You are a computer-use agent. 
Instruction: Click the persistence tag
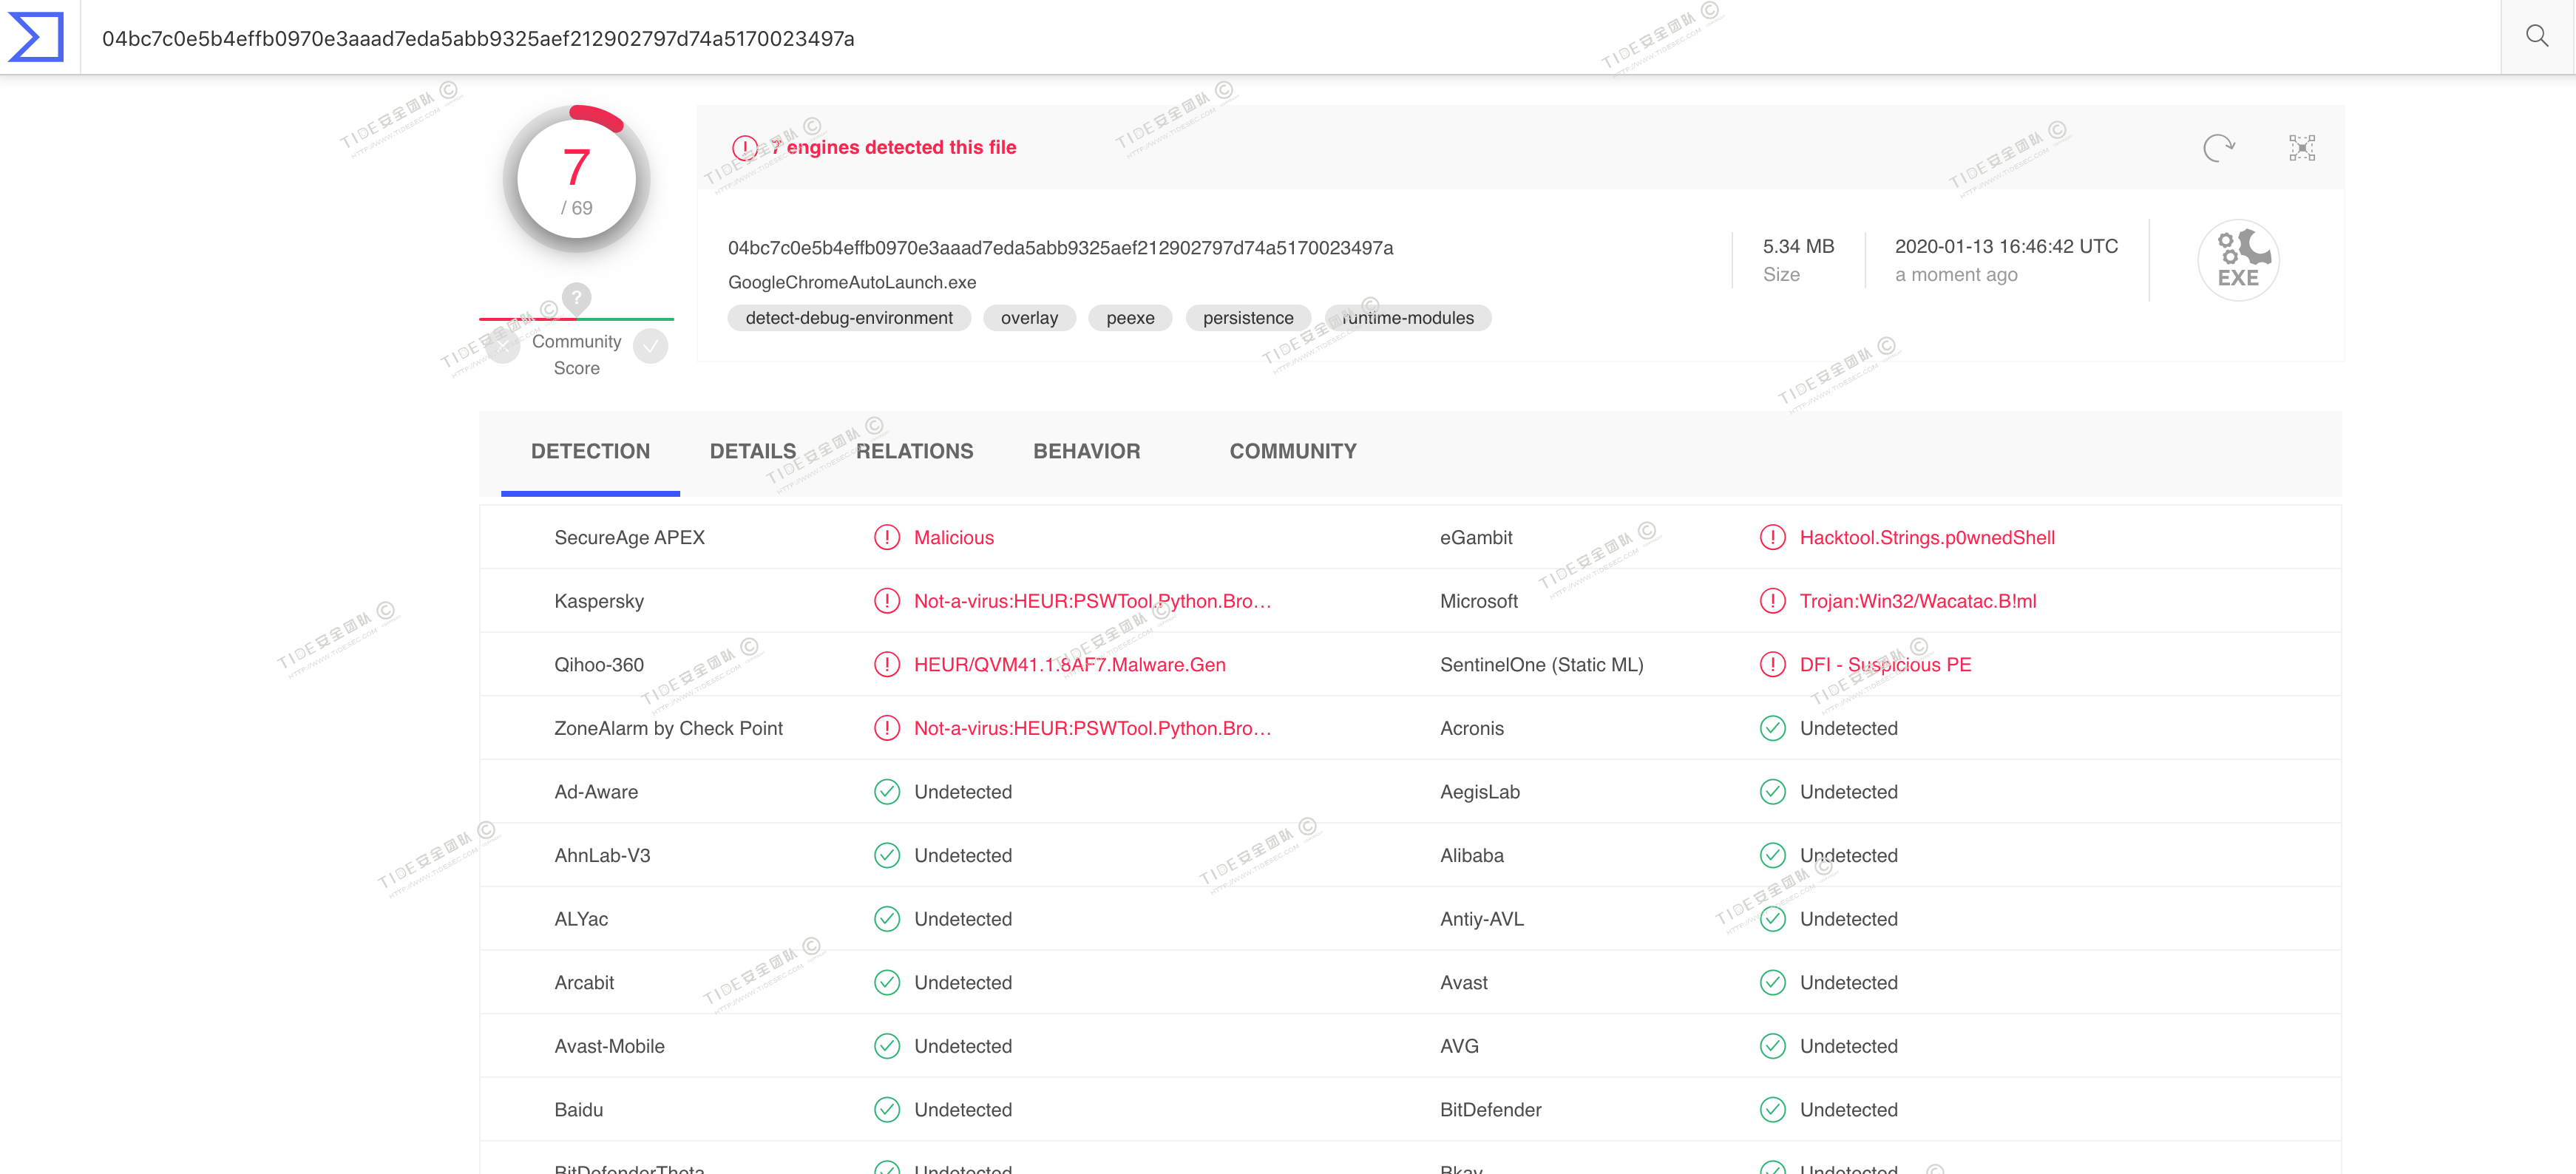[1247, 318]
